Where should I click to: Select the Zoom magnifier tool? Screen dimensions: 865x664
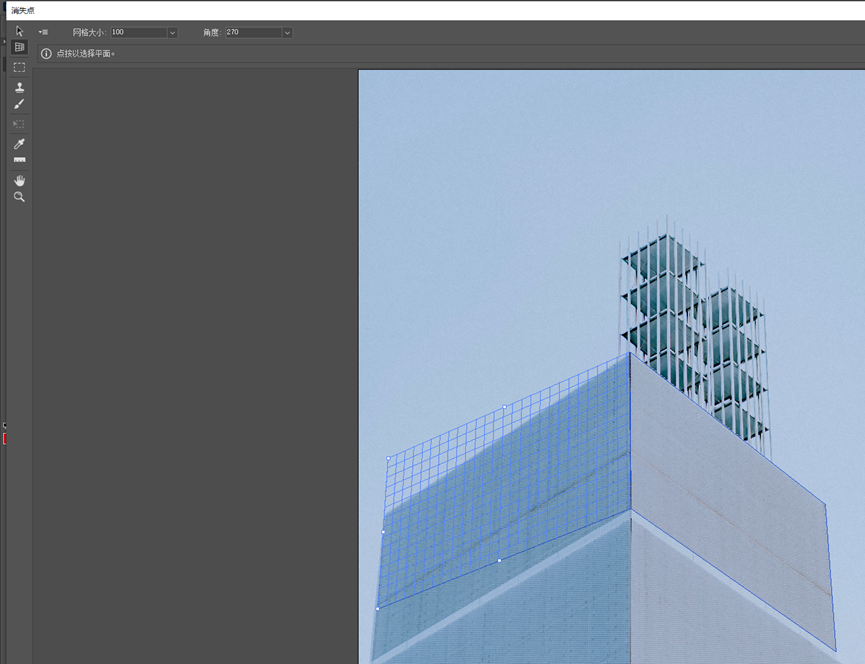[19, 197]
